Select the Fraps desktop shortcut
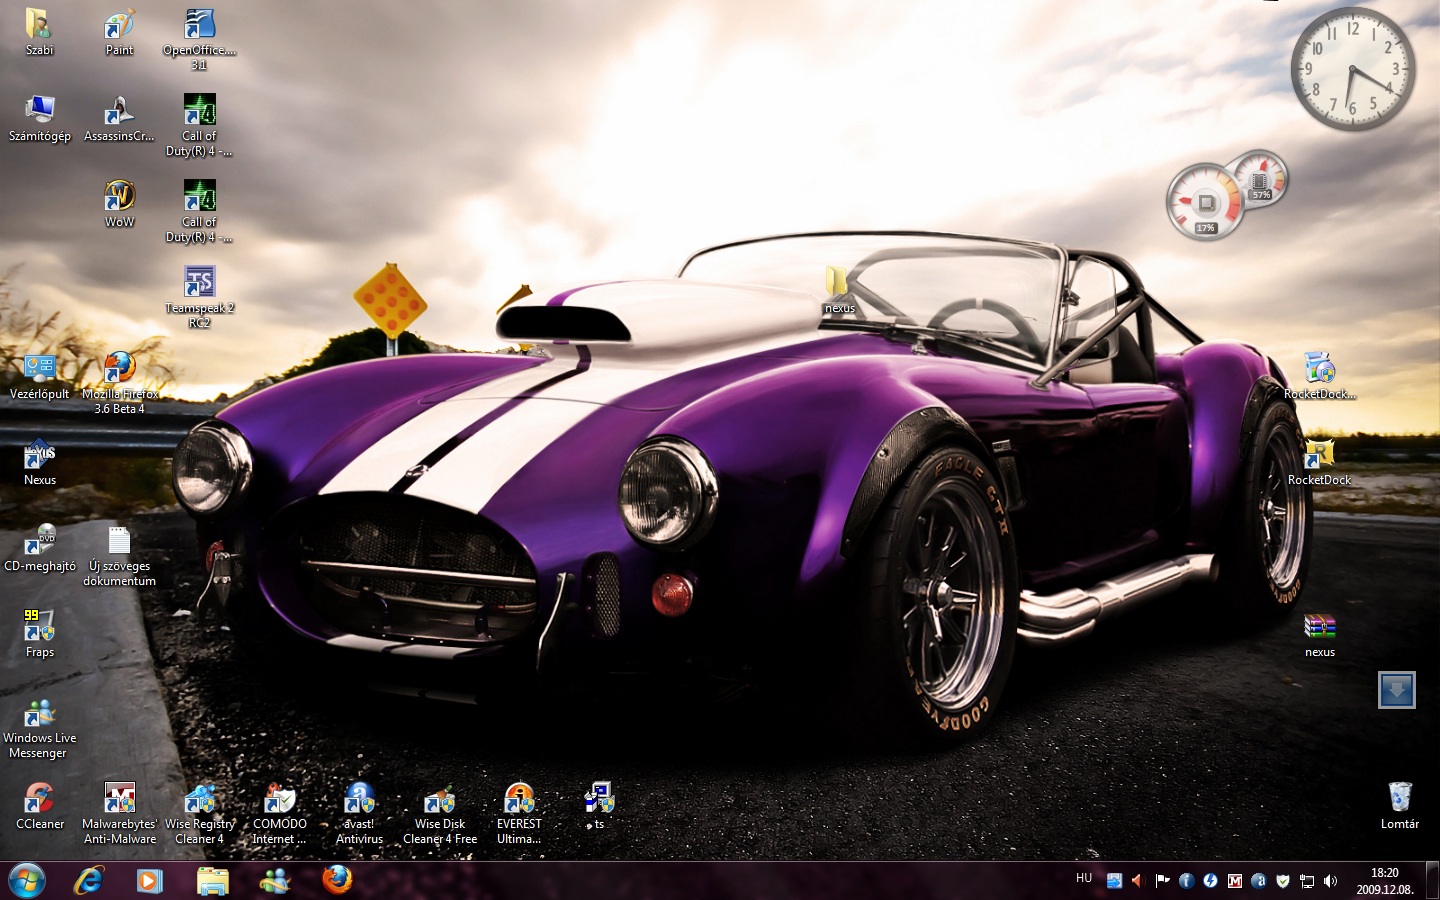The width and height of the screenshot is (1440, 900). tap(39, 634)
